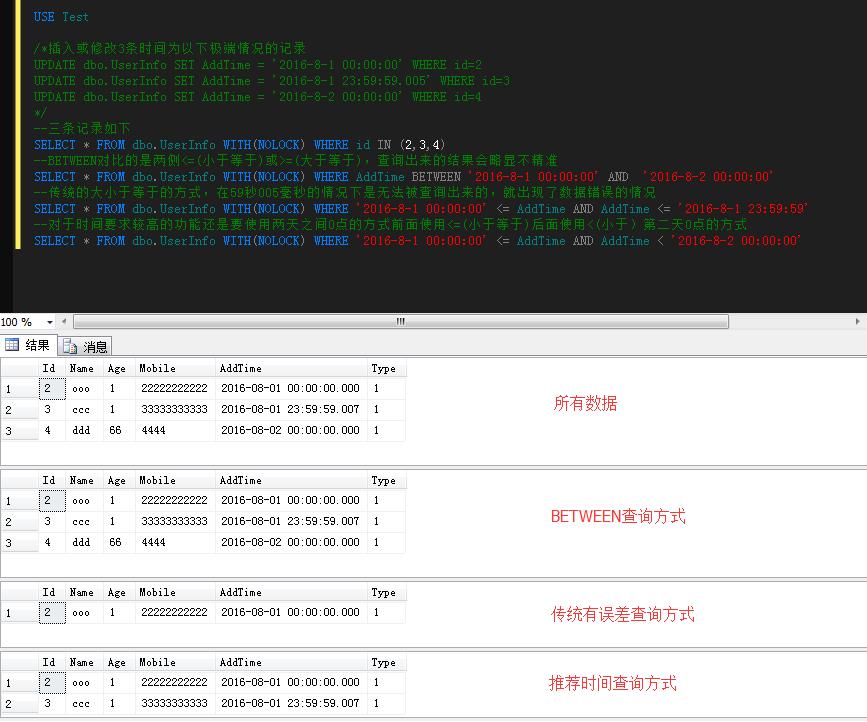
Task: Click the editor scrollbar right arrow
Action: pyautogui.click(x=858, y=321)
